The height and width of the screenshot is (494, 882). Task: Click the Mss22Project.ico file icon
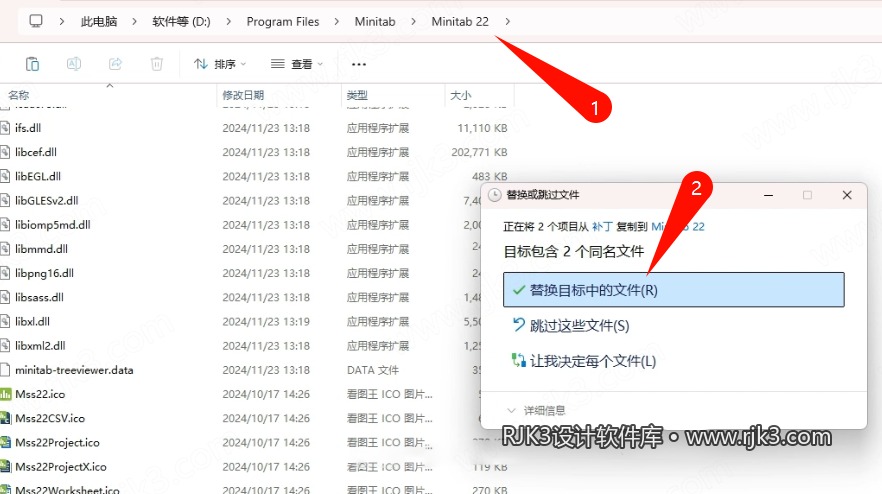click(5, 442)
